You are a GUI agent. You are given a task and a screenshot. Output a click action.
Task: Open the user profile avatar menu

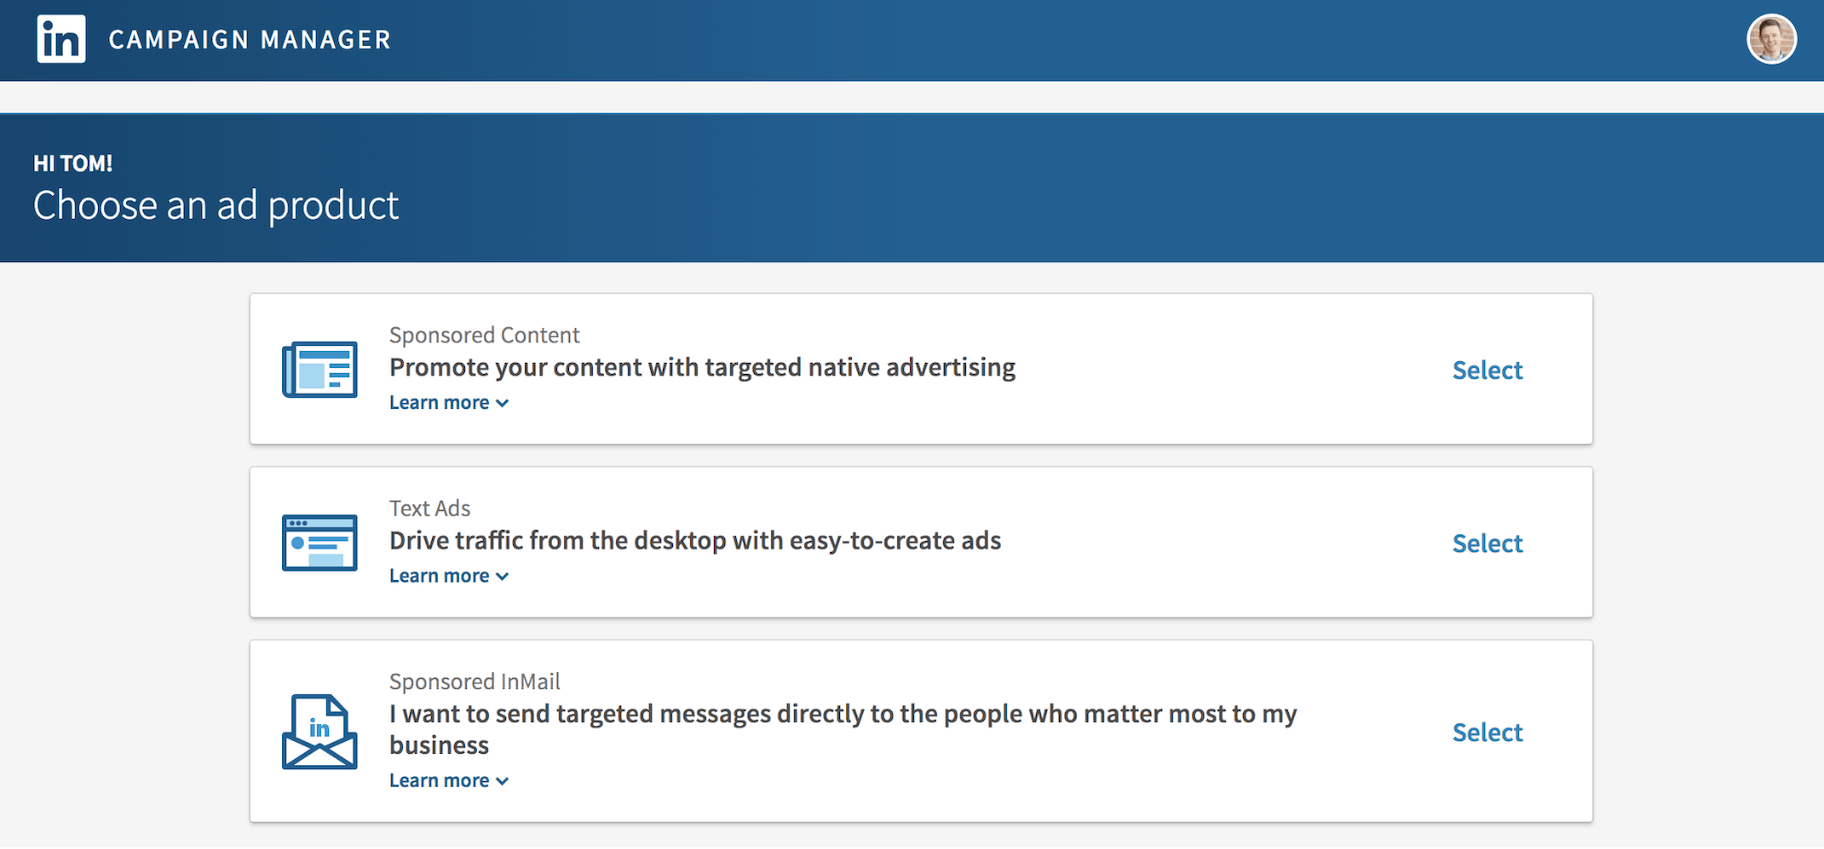tap(1770, 40)
